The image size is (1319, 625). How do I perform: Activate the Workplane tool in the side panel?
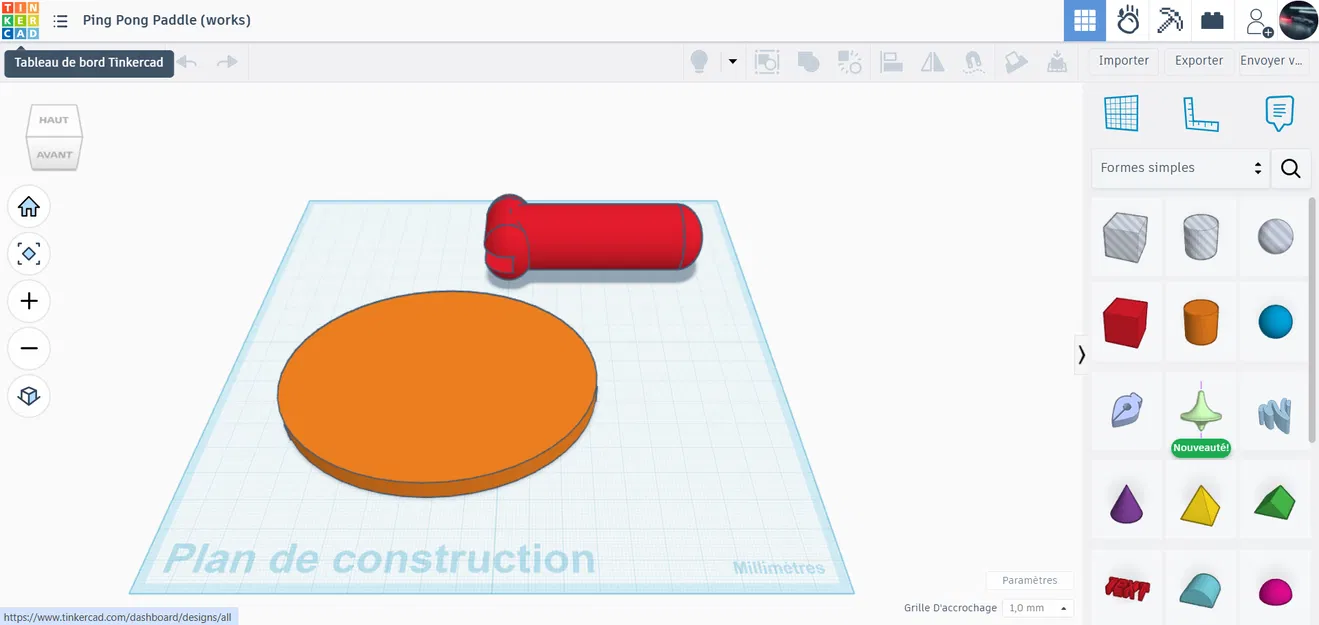1121,113
